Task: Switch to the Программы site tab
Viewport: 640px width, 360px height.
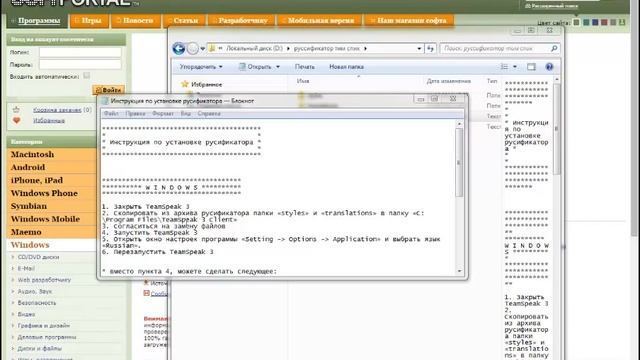Action: click(37, 20)
